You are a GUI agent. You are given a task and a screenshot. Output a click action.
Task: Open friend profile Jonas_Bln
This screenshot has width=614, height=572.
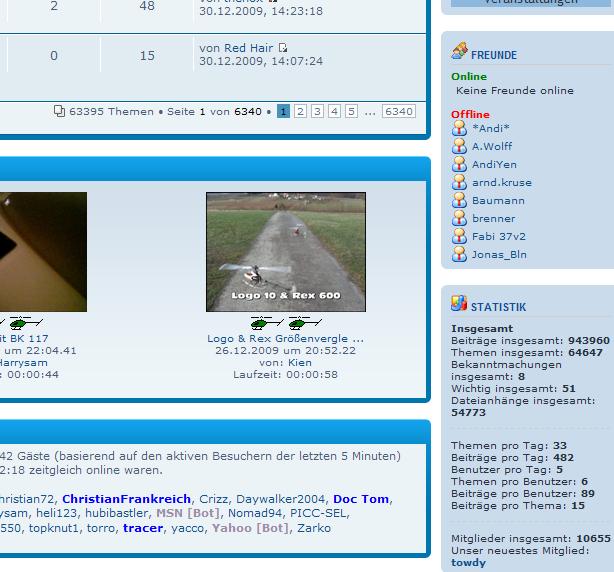499,254
